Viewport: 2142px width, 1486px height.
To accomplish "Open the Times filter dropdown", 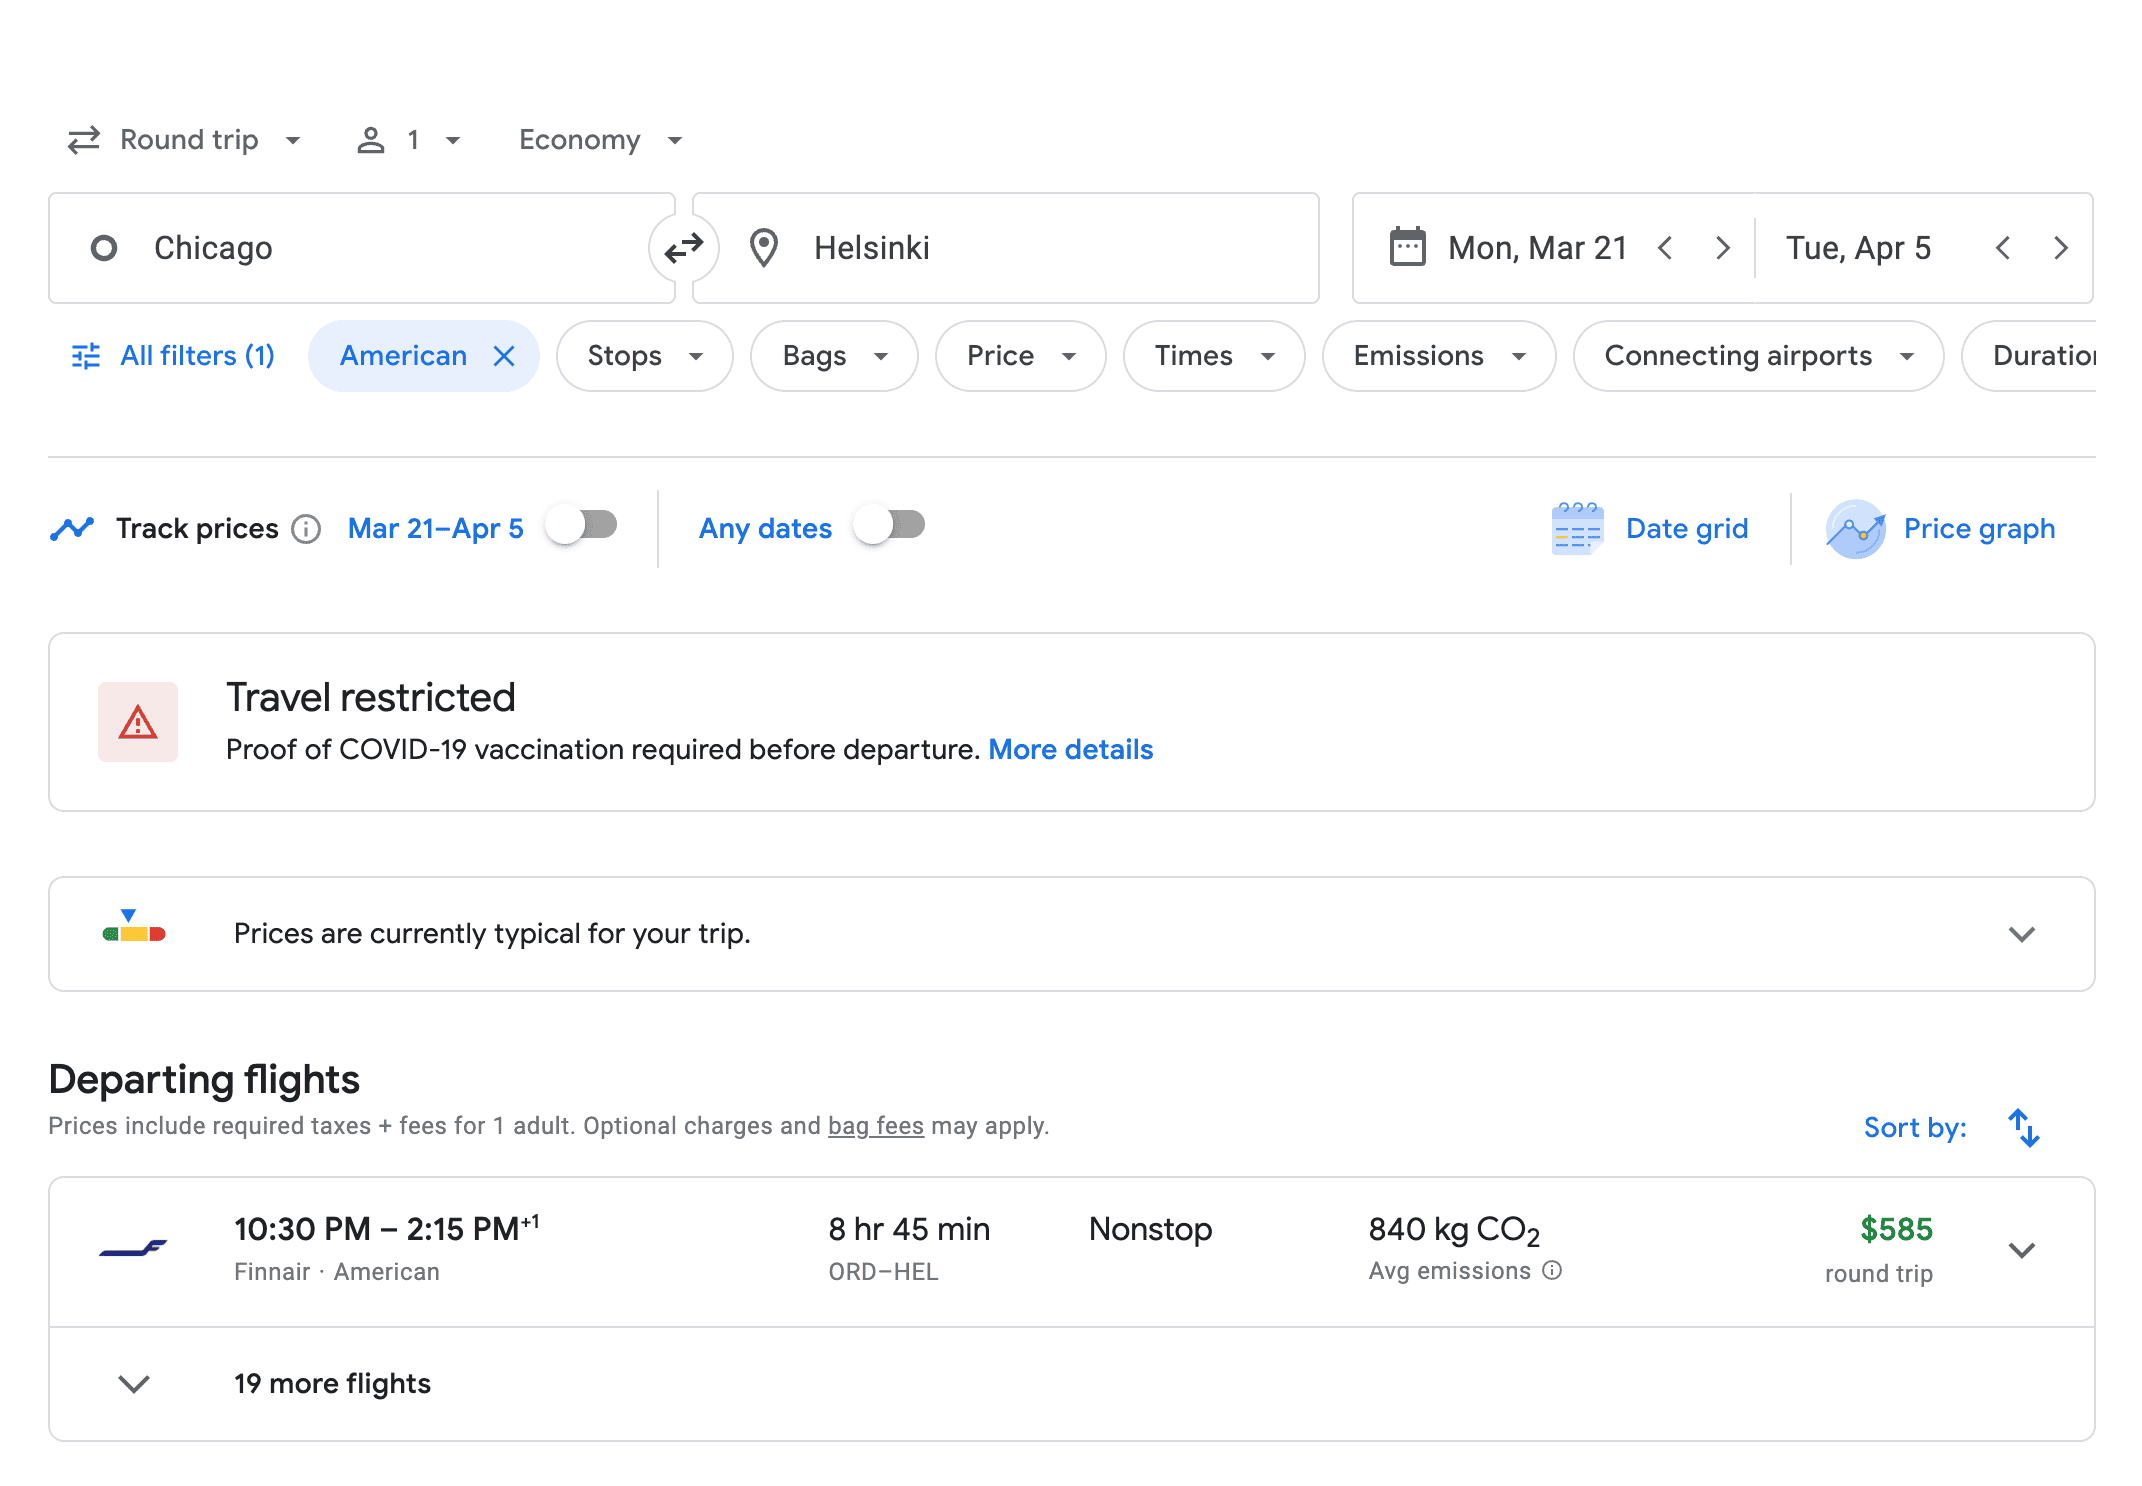I will [x=1214, y=356].
